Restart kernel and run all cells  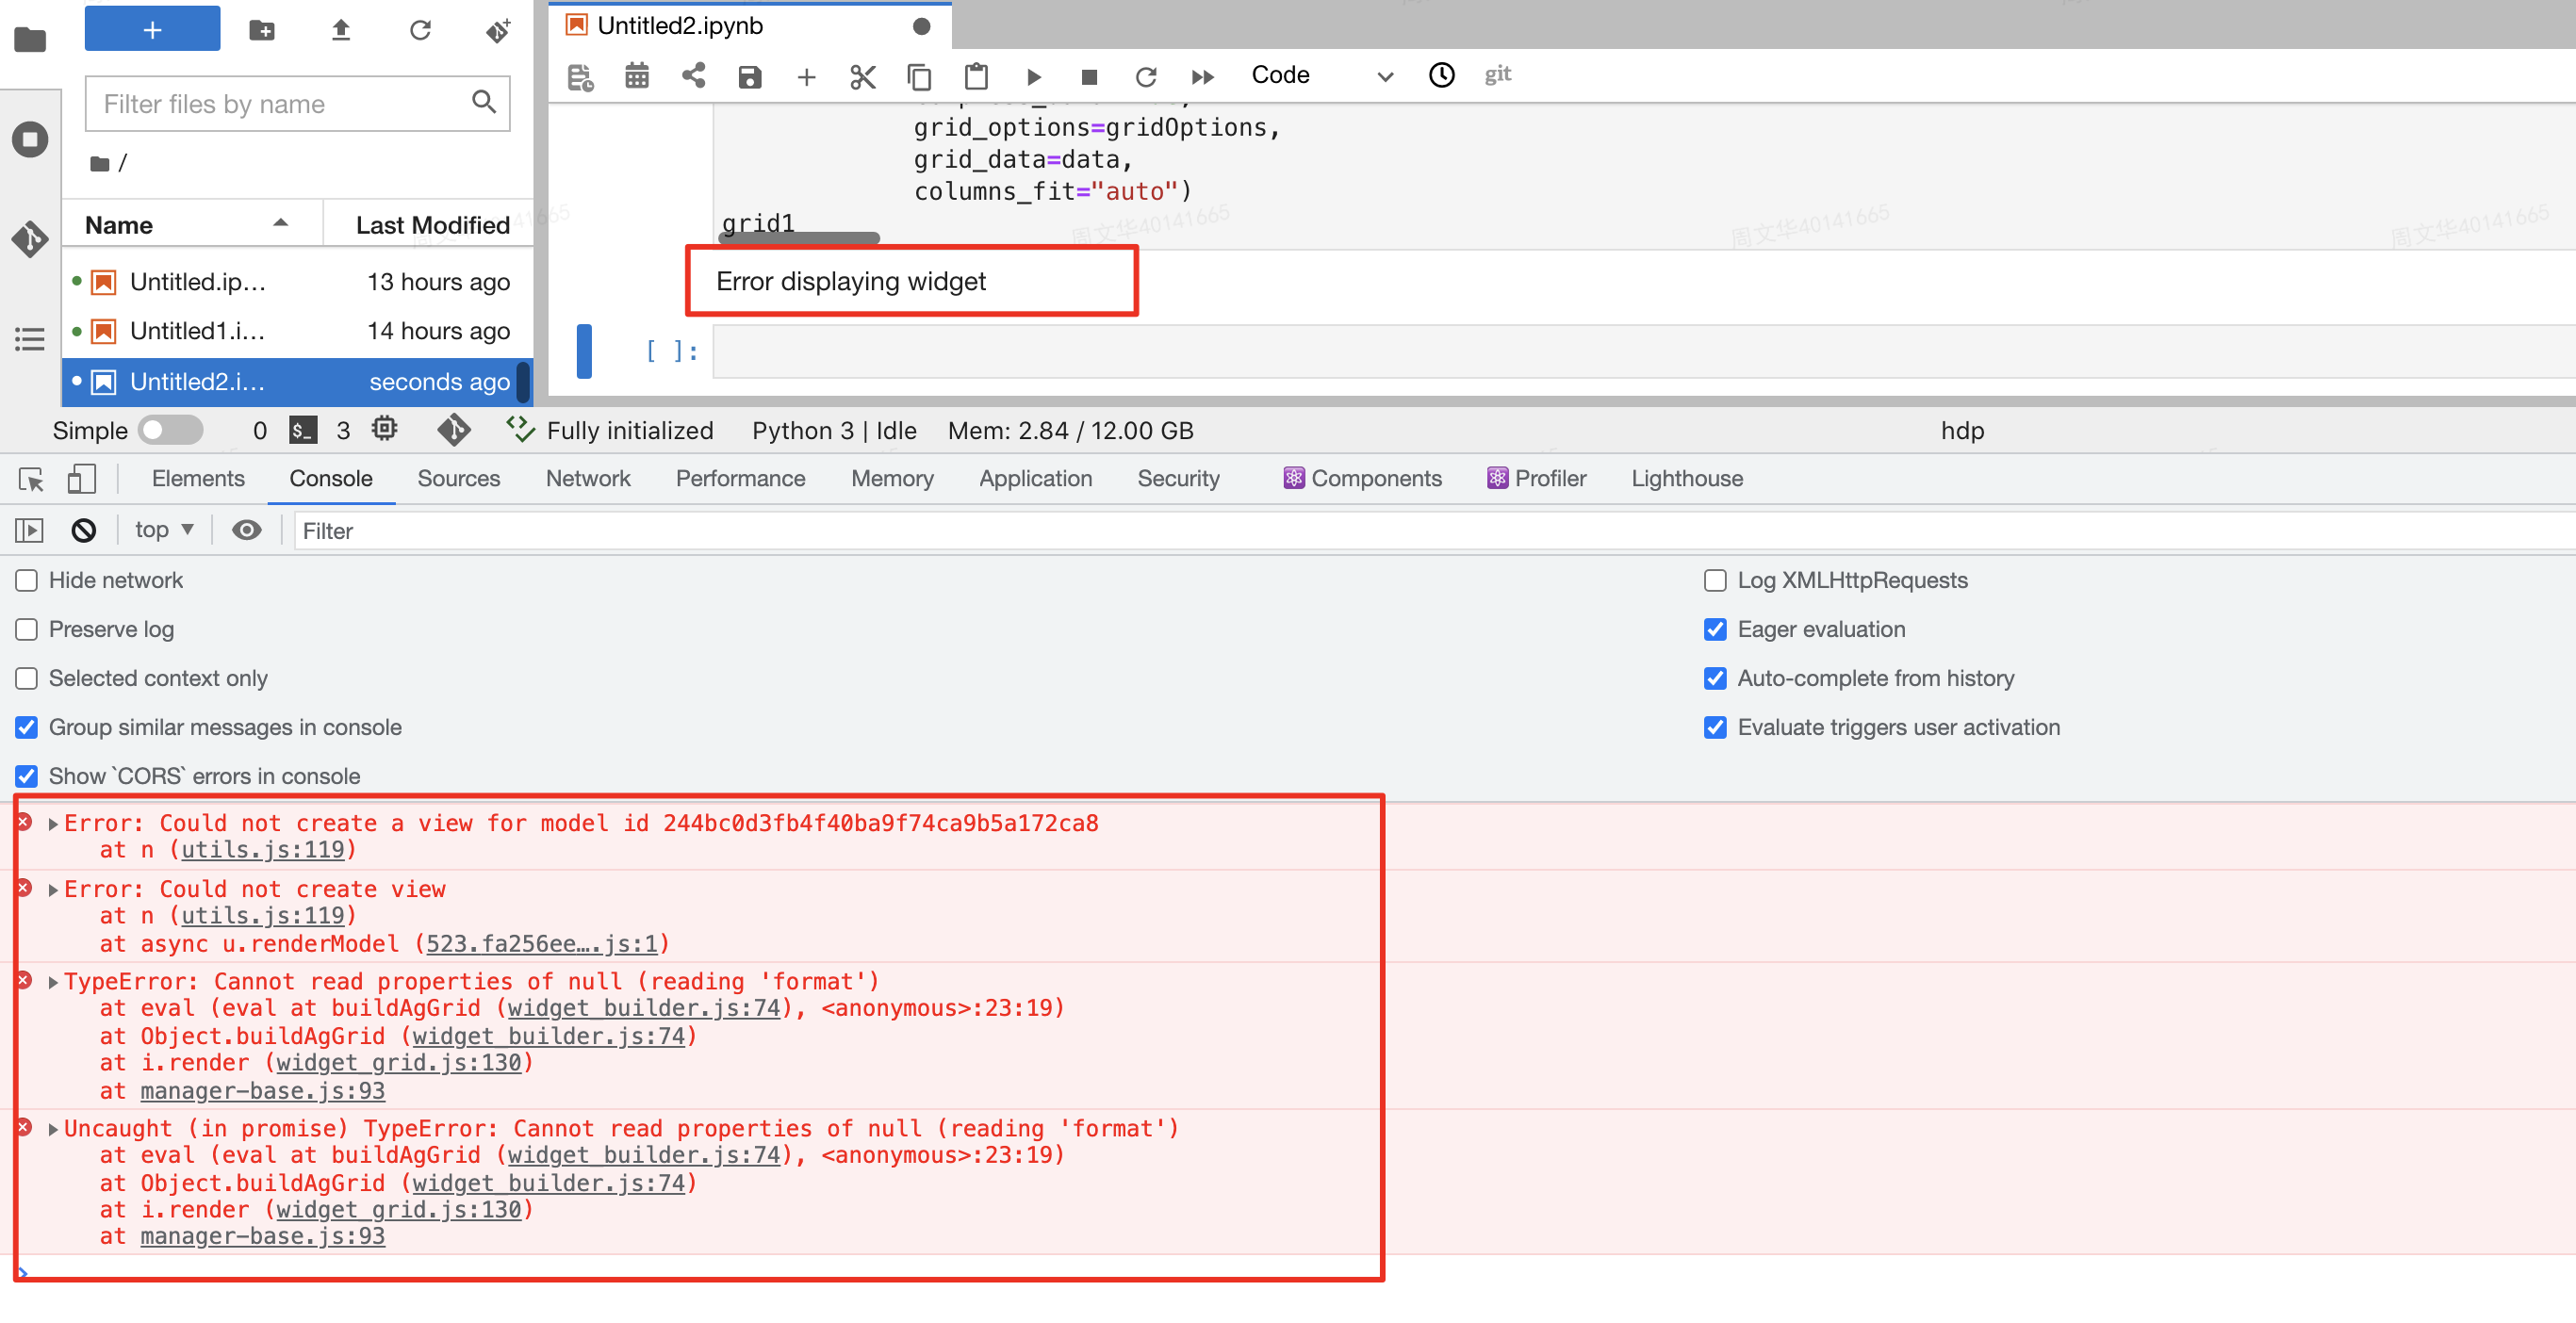pos(1202,76)
